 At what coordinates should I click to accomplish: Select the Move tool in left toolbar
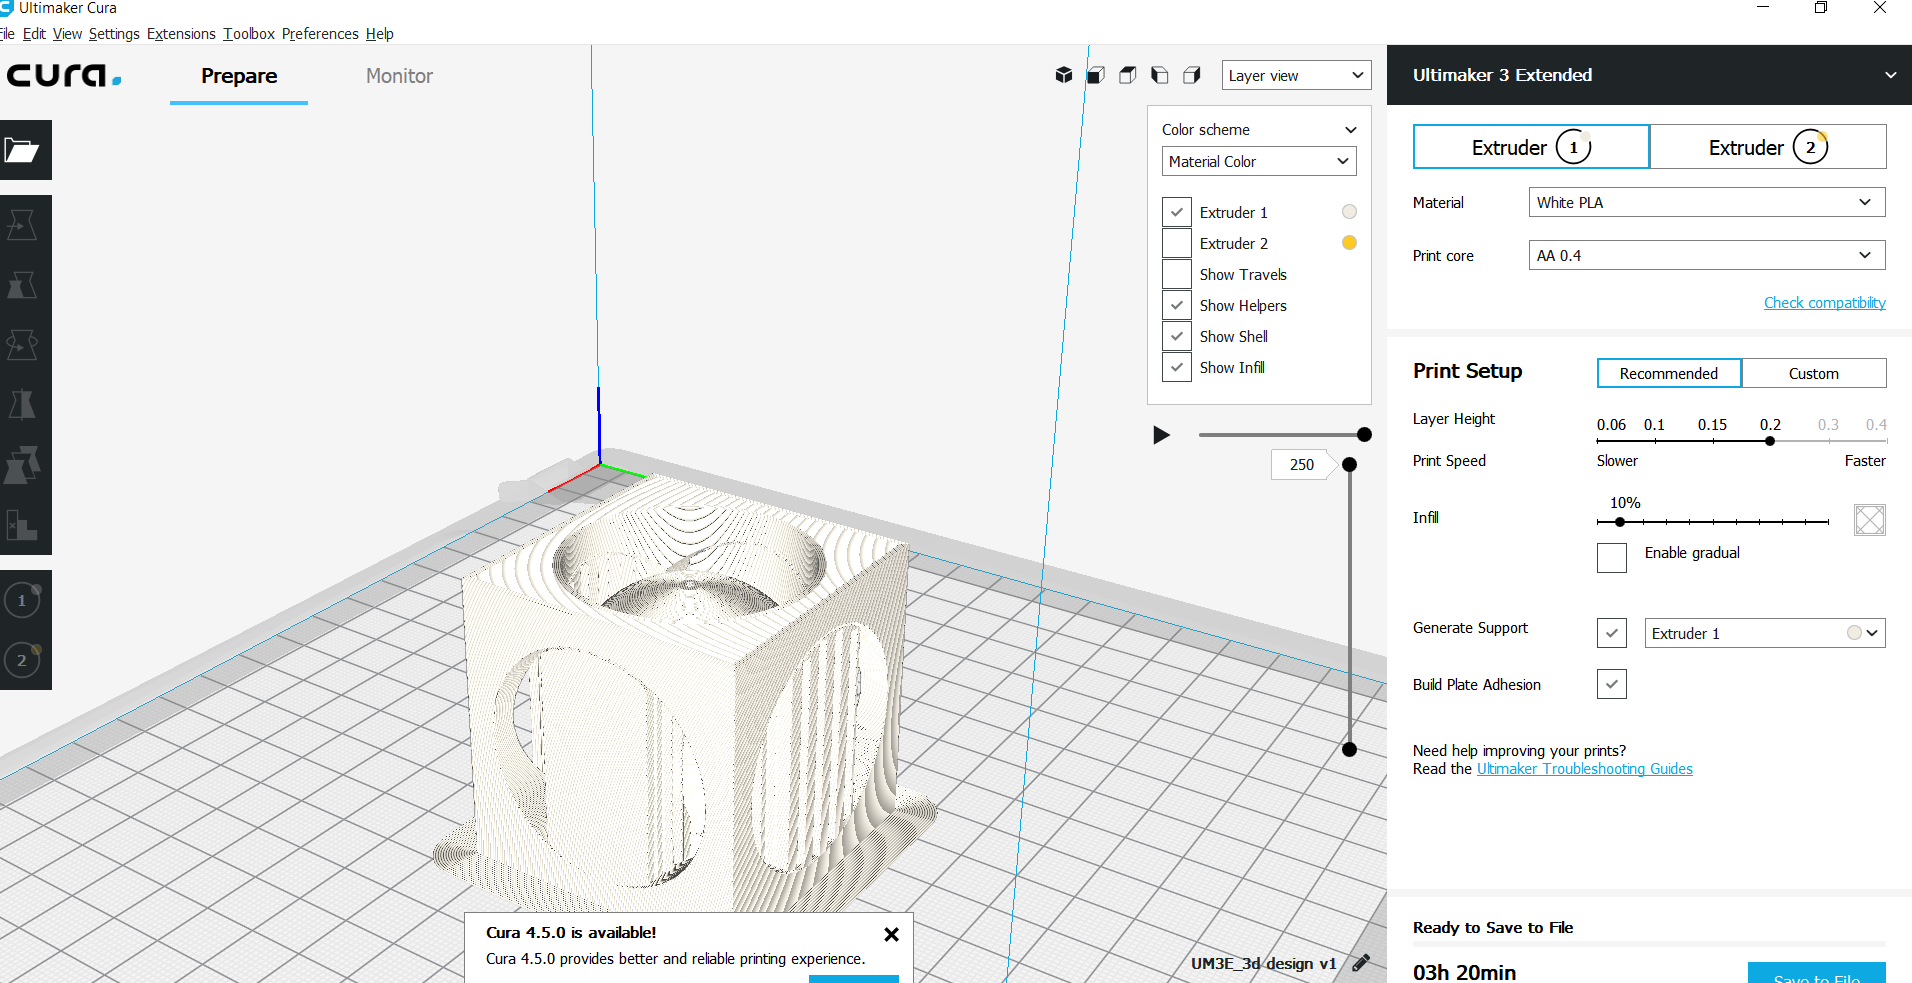(x=22, y=225)
